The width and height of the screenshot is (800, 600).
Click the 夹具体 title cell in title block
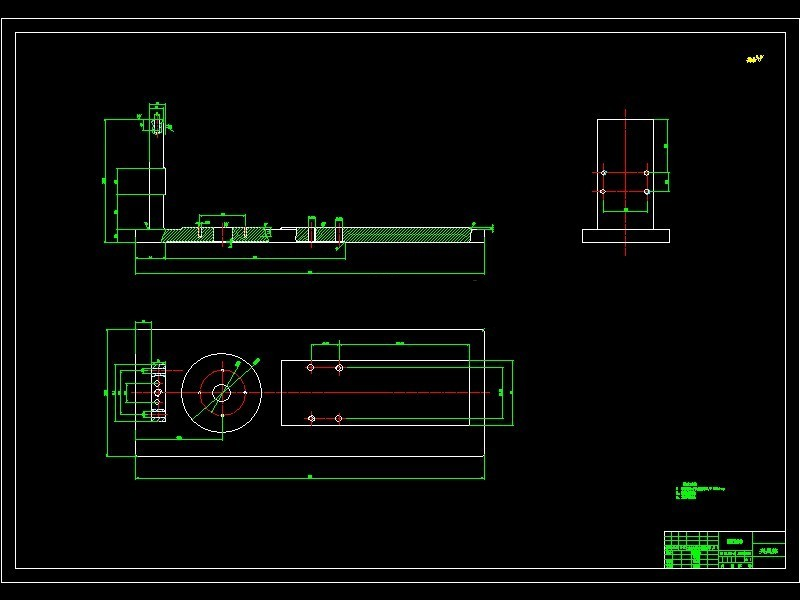[768, 551]
